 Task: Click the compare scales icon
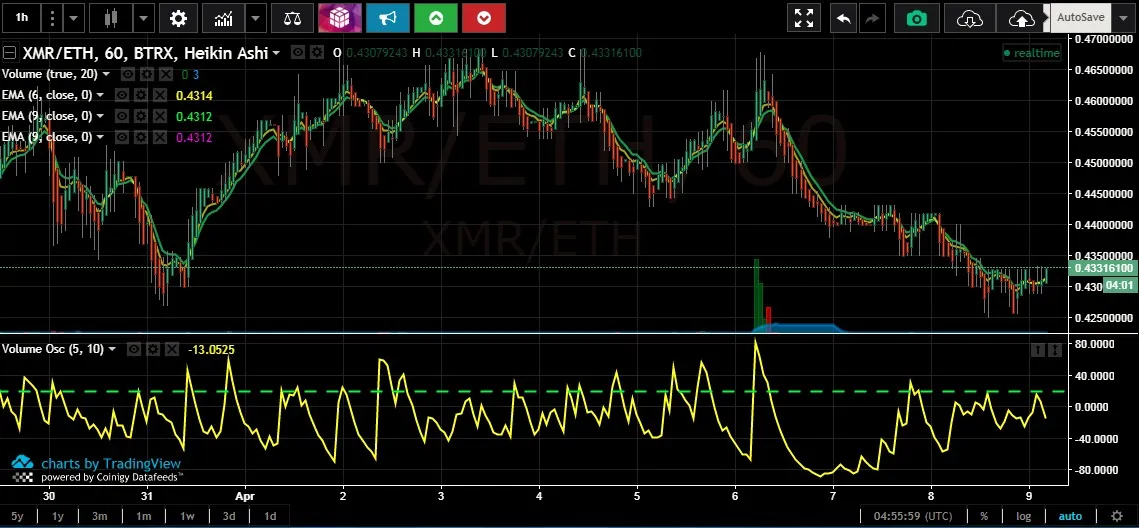click(293, 18)
